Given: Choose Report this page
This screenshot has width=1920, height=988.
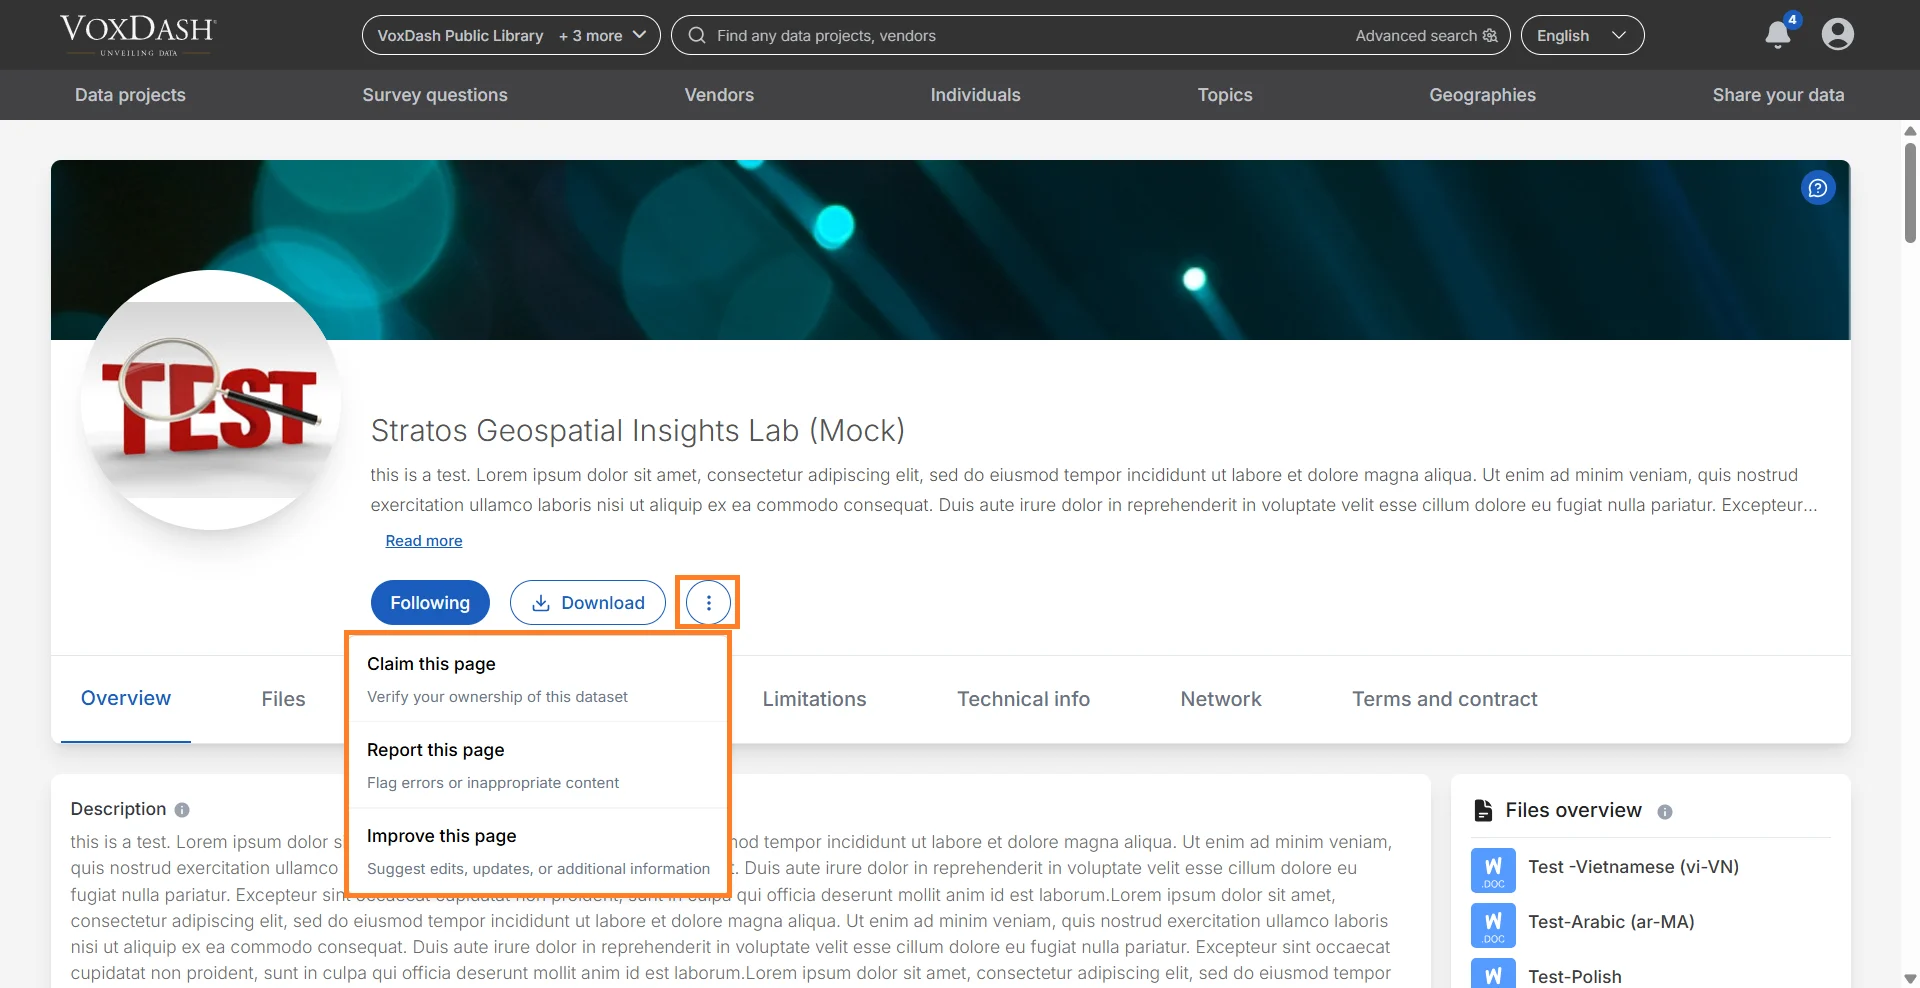Looking at the screenshot, I should tap(538, 765).
